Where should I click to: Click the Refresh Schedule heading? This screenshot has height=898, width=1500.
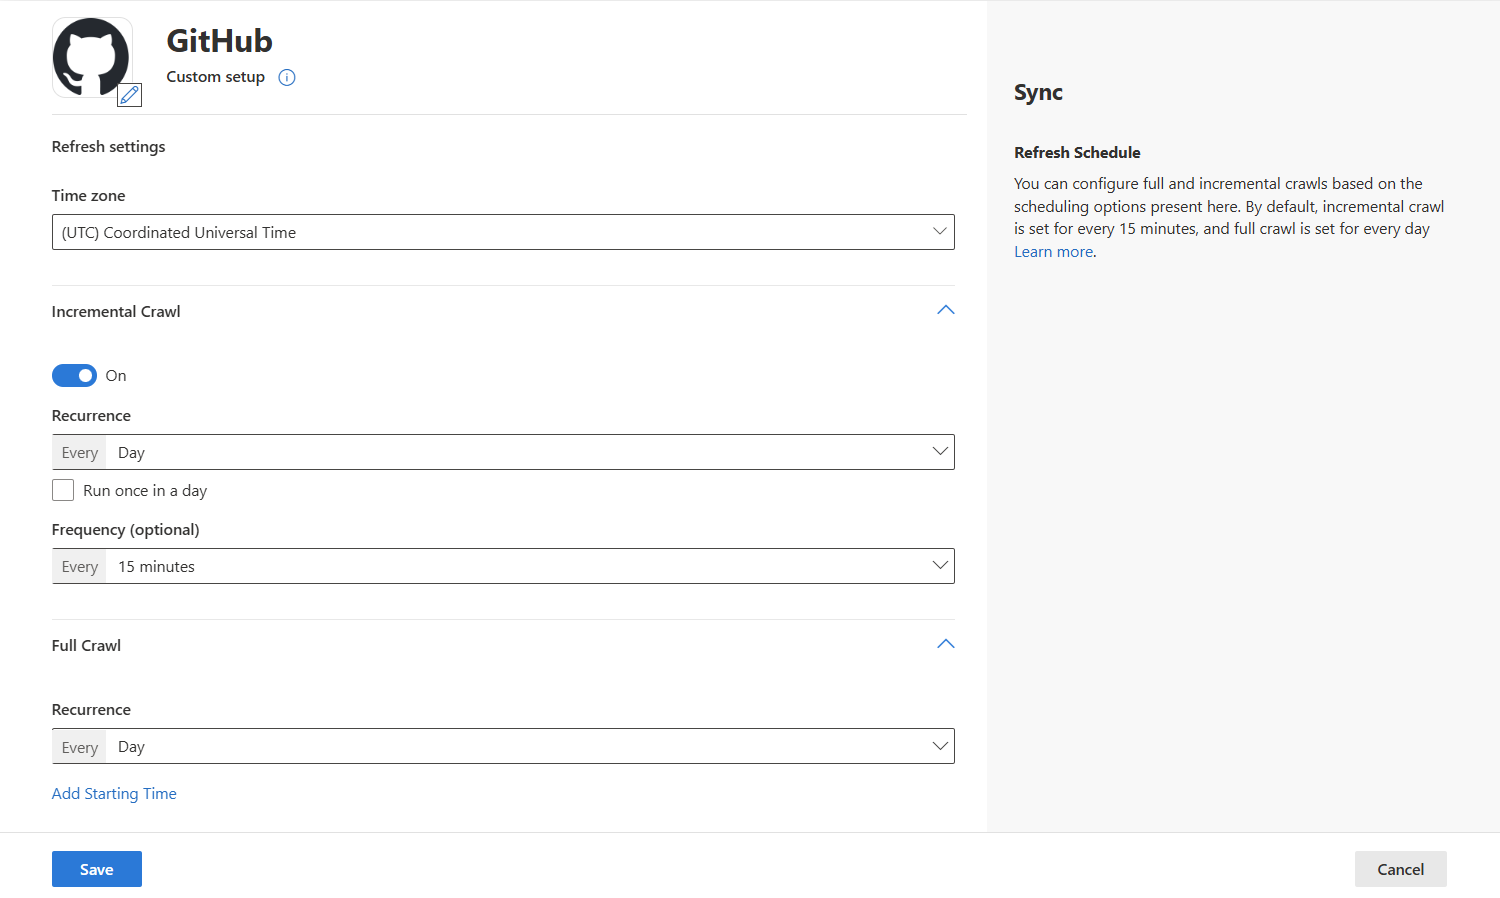[1077, 153]
